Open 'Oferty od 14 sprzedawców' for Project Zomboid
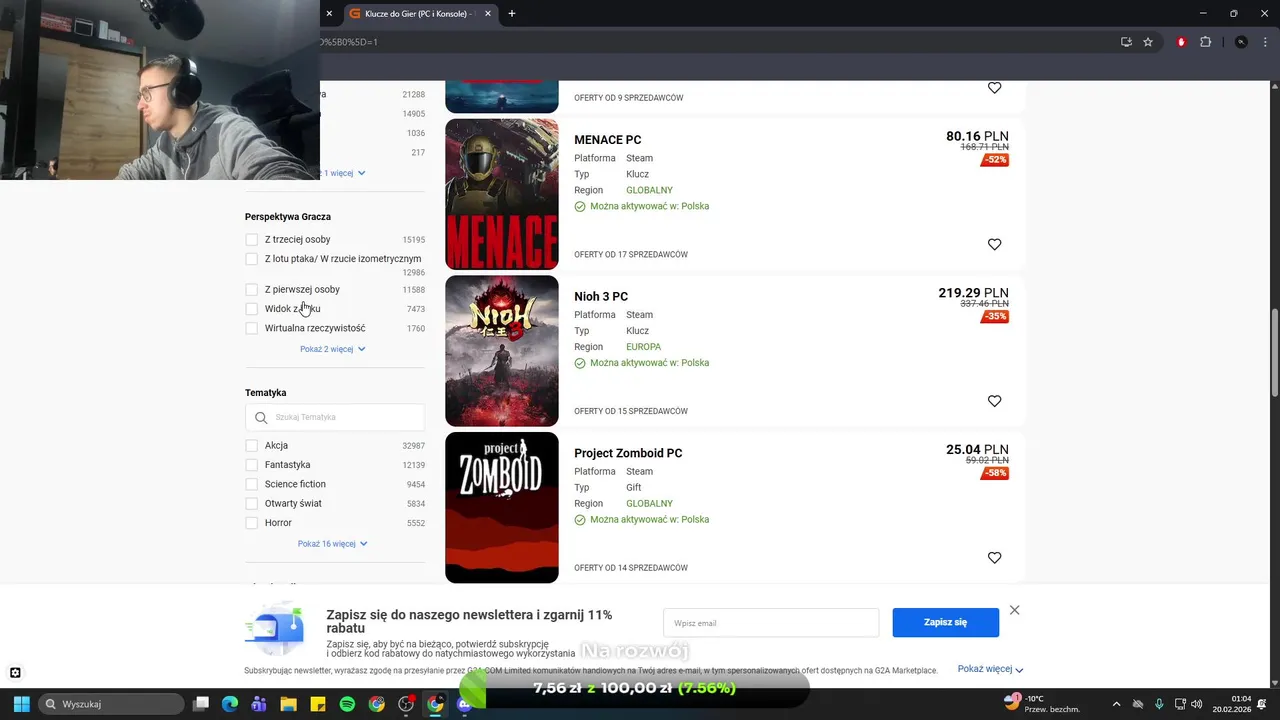Screen dimensions: 1280x720 click(x=631, y=568)
